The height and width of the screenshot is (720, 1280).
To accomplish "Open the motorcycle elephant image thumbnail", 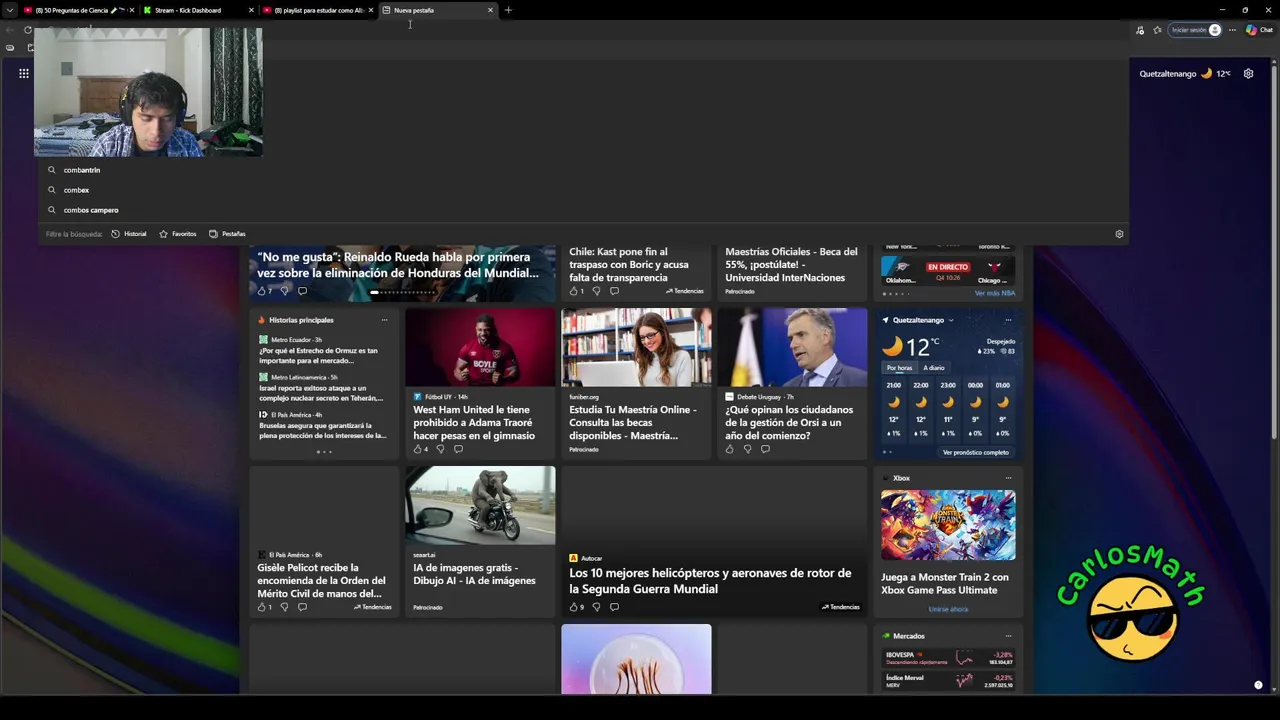I will (480, 505).
